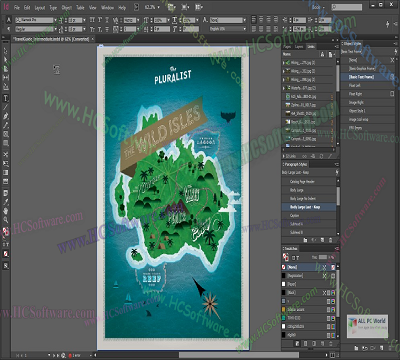Open the Layout menu
The height and width of the screenshot is (360, 400).
point(40,7)
